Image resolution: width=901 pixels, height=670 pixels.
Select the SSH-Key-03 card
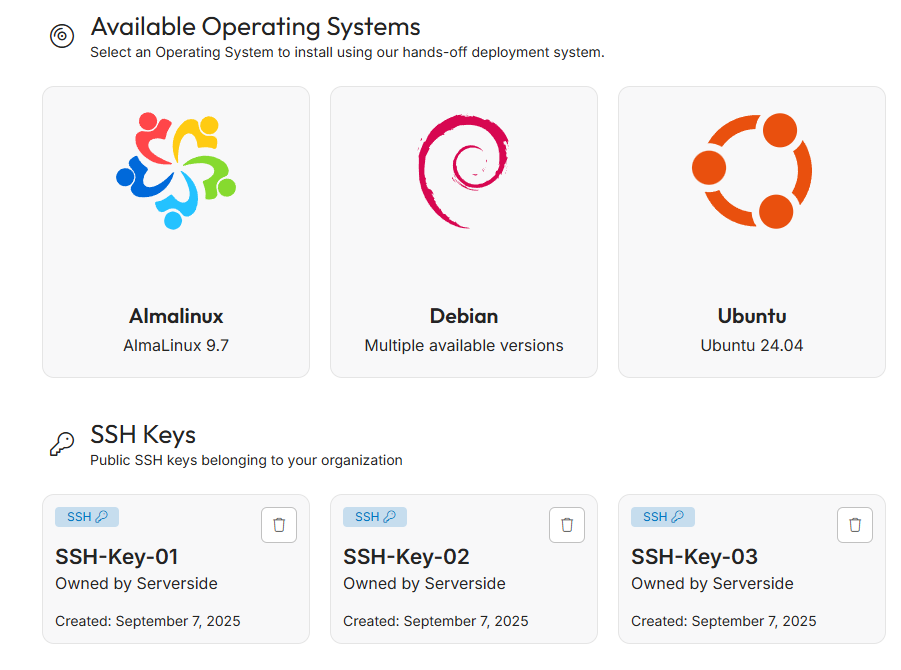click(751, 568)
